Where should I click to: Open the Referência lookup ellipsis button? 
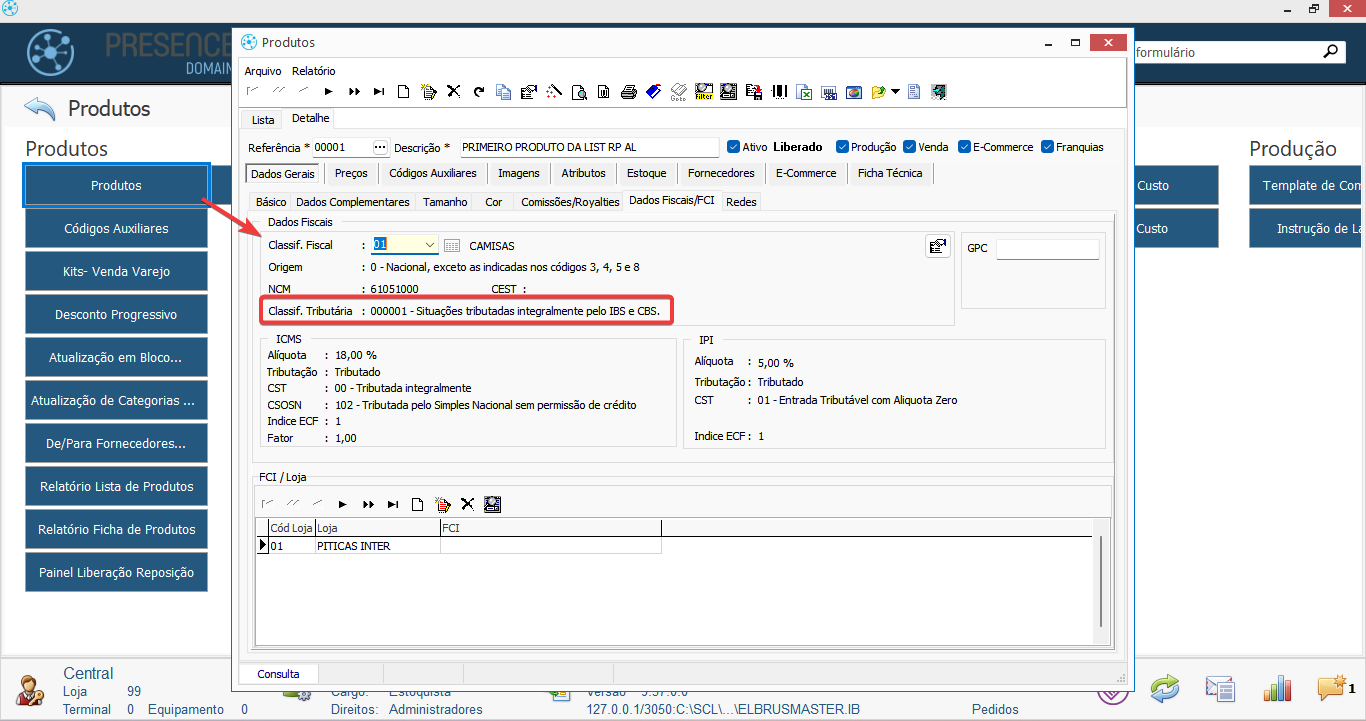point(380,147)
